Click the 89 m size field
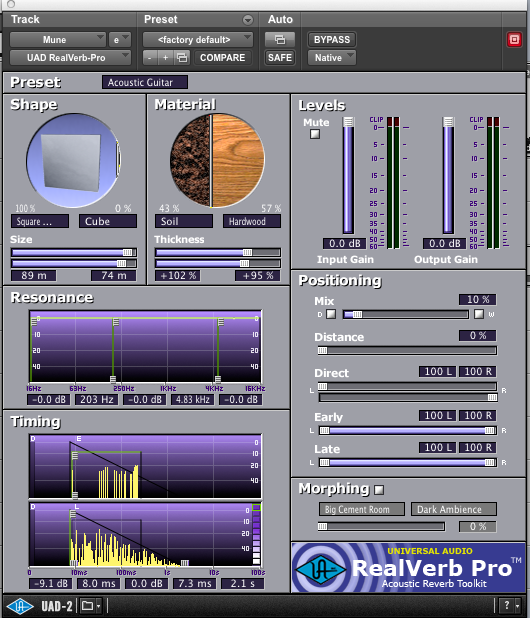Screen dimensions: 530x618 (x=33, y=275)
